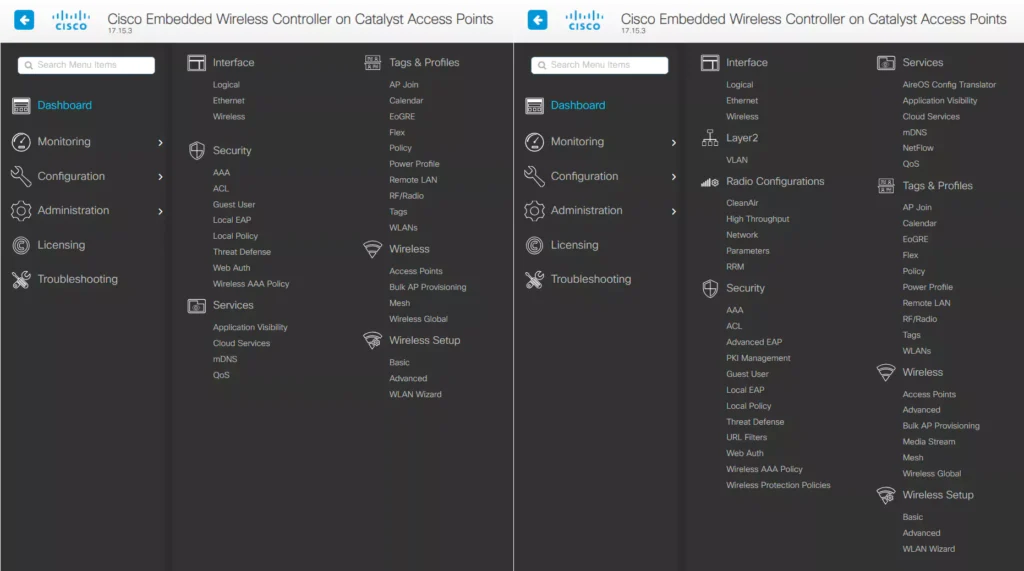
Task: Click the Troubleshooting tools icon in the right pane sidebar
Action: 534,280
